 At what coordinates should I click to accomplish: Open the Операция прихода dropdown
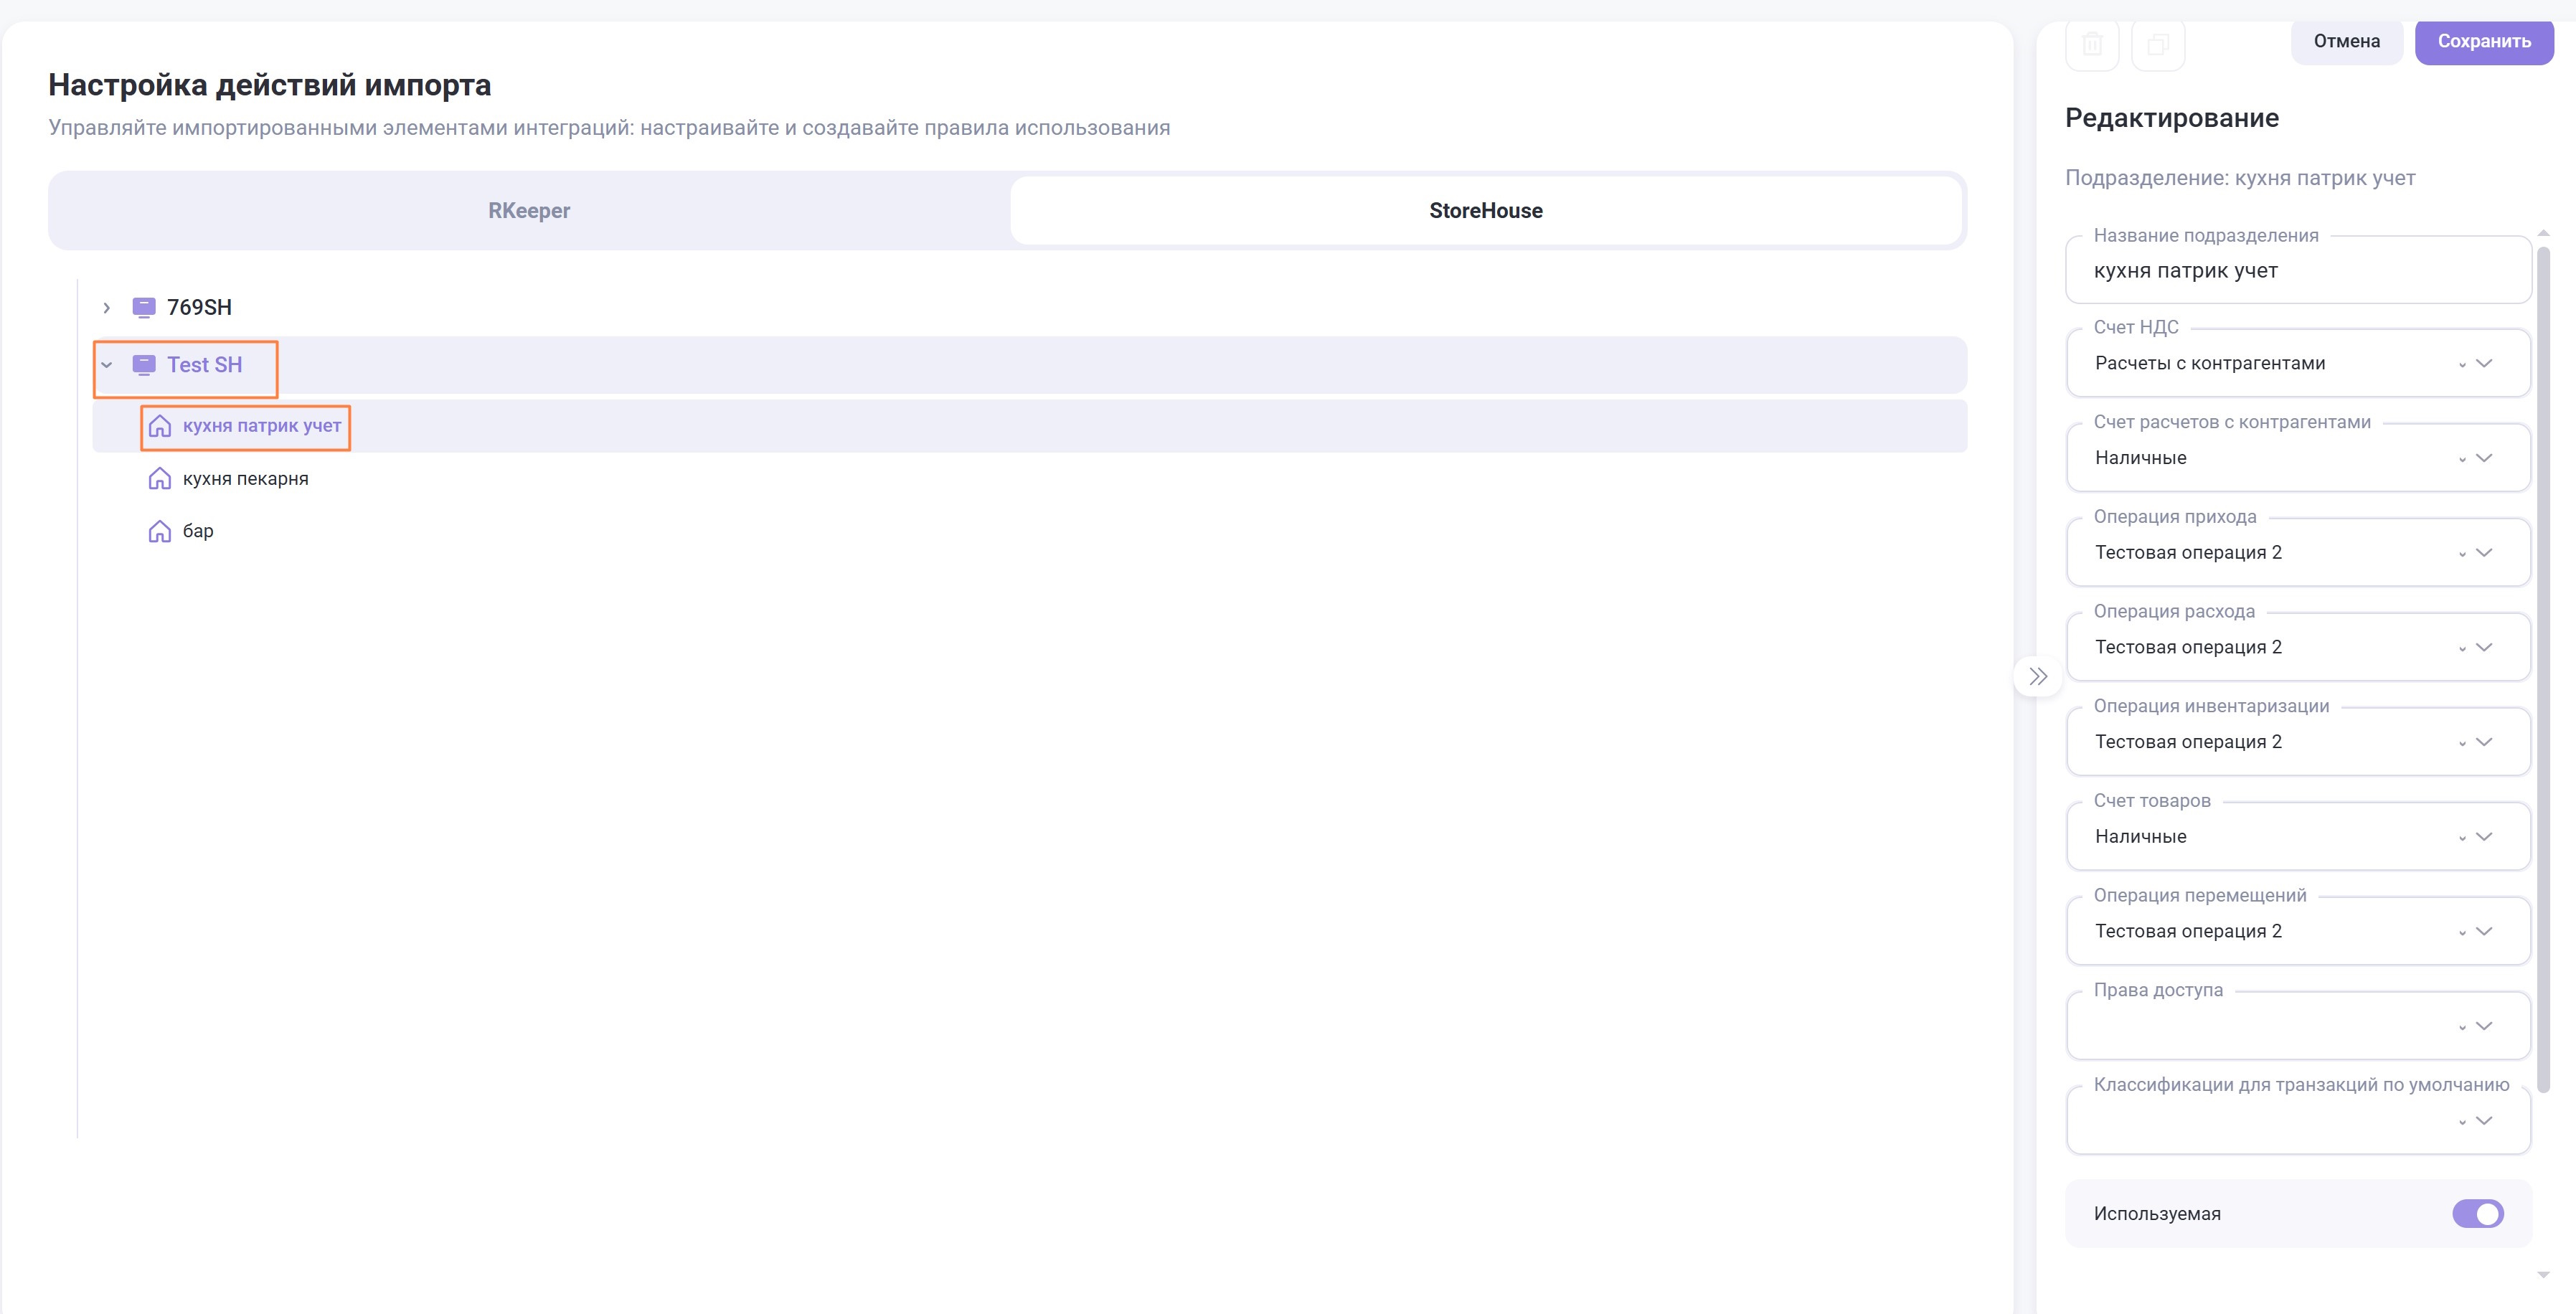2297,553
